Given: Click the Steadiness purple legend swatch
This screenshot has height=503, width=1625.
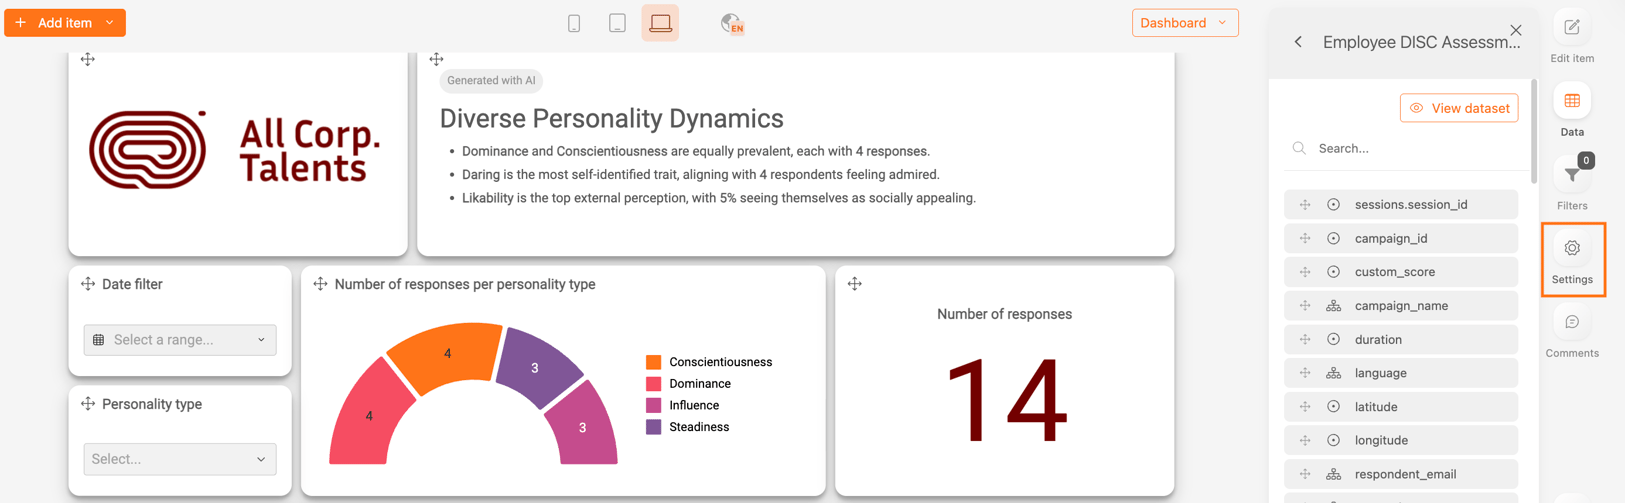Looking at the screenshot, I should pyautogui.click(x=653, y=427).
